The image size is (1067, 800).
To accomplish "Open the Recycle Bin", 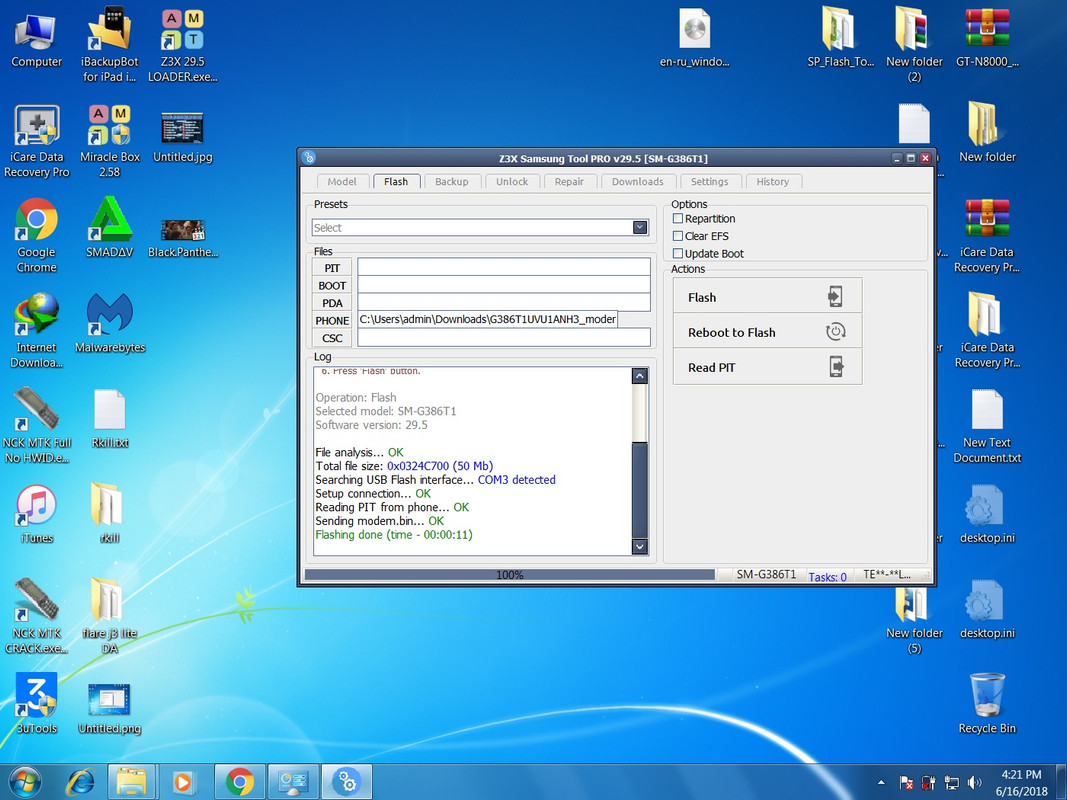I will click(987, 704).
